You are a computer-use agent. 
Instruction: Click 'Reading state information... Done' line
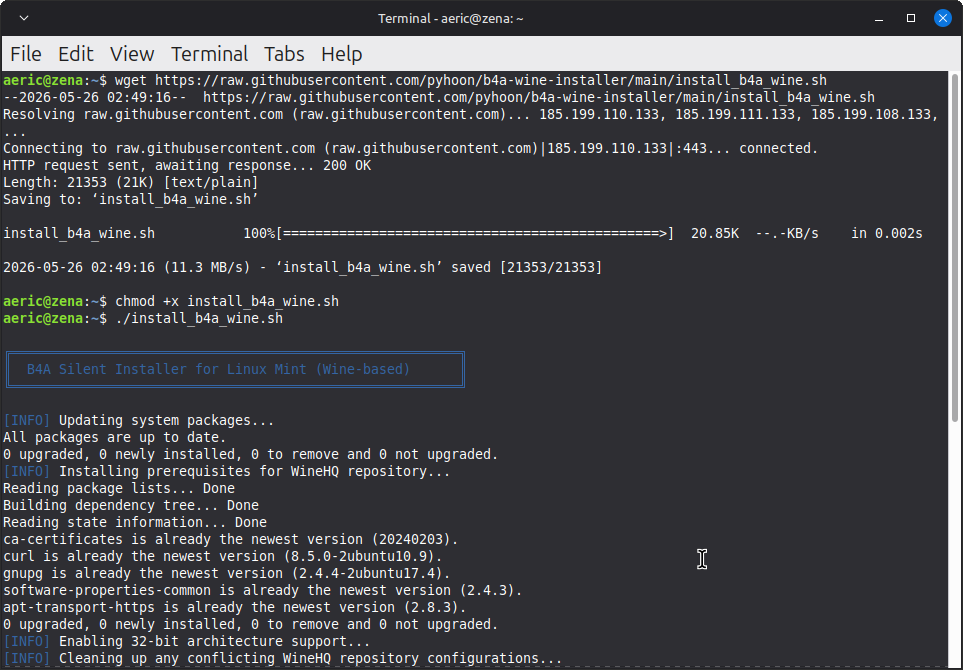click(135, 523)
